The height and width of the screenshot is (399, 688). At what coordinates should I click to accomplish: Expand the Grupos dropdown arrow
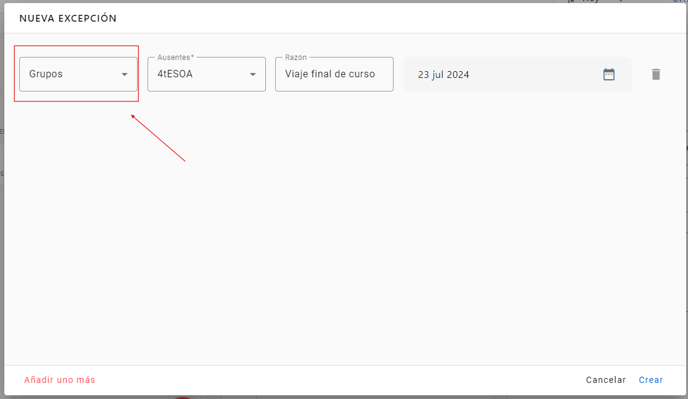tap(125, 75)
